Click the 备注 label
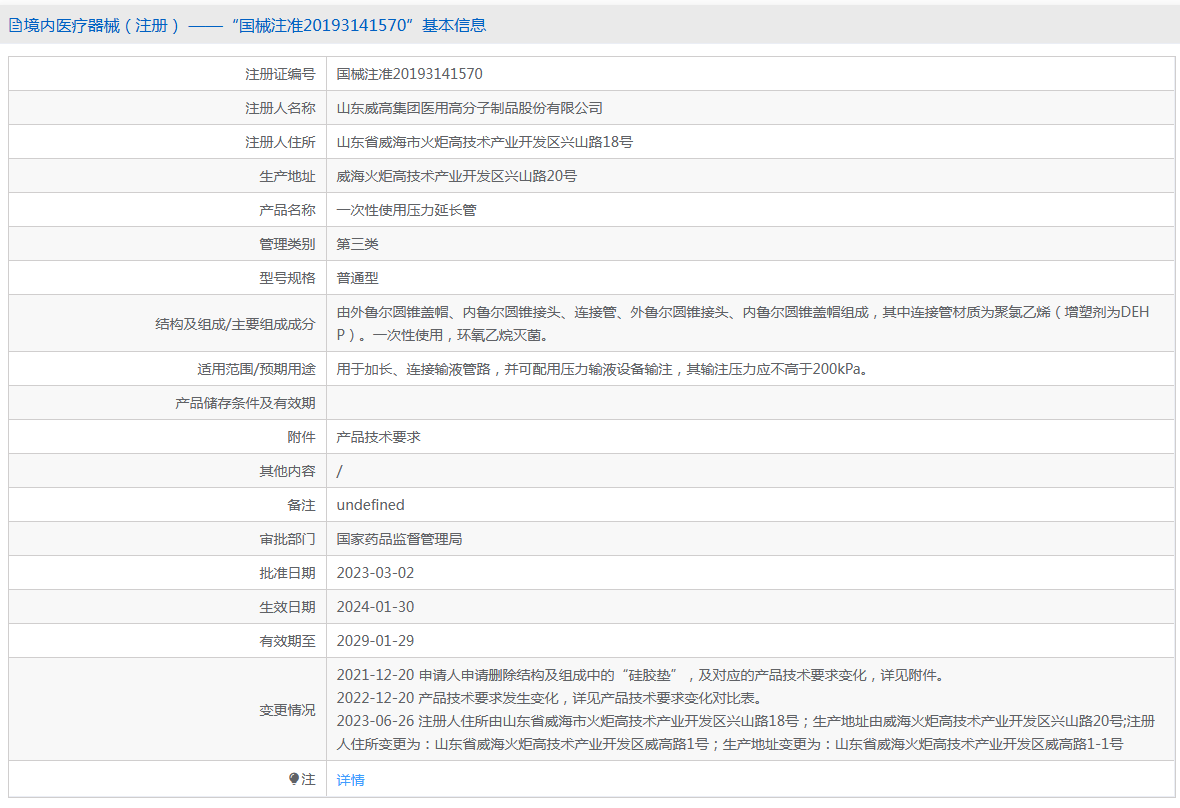This screenshot has height=808, width=1180. point(301,505)
